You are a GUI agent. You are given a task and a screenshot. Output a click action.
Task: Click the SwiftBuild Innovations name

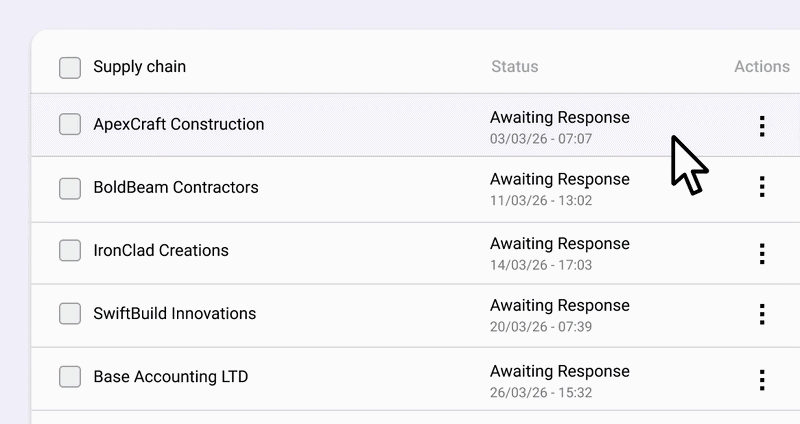tap(174, 314)
